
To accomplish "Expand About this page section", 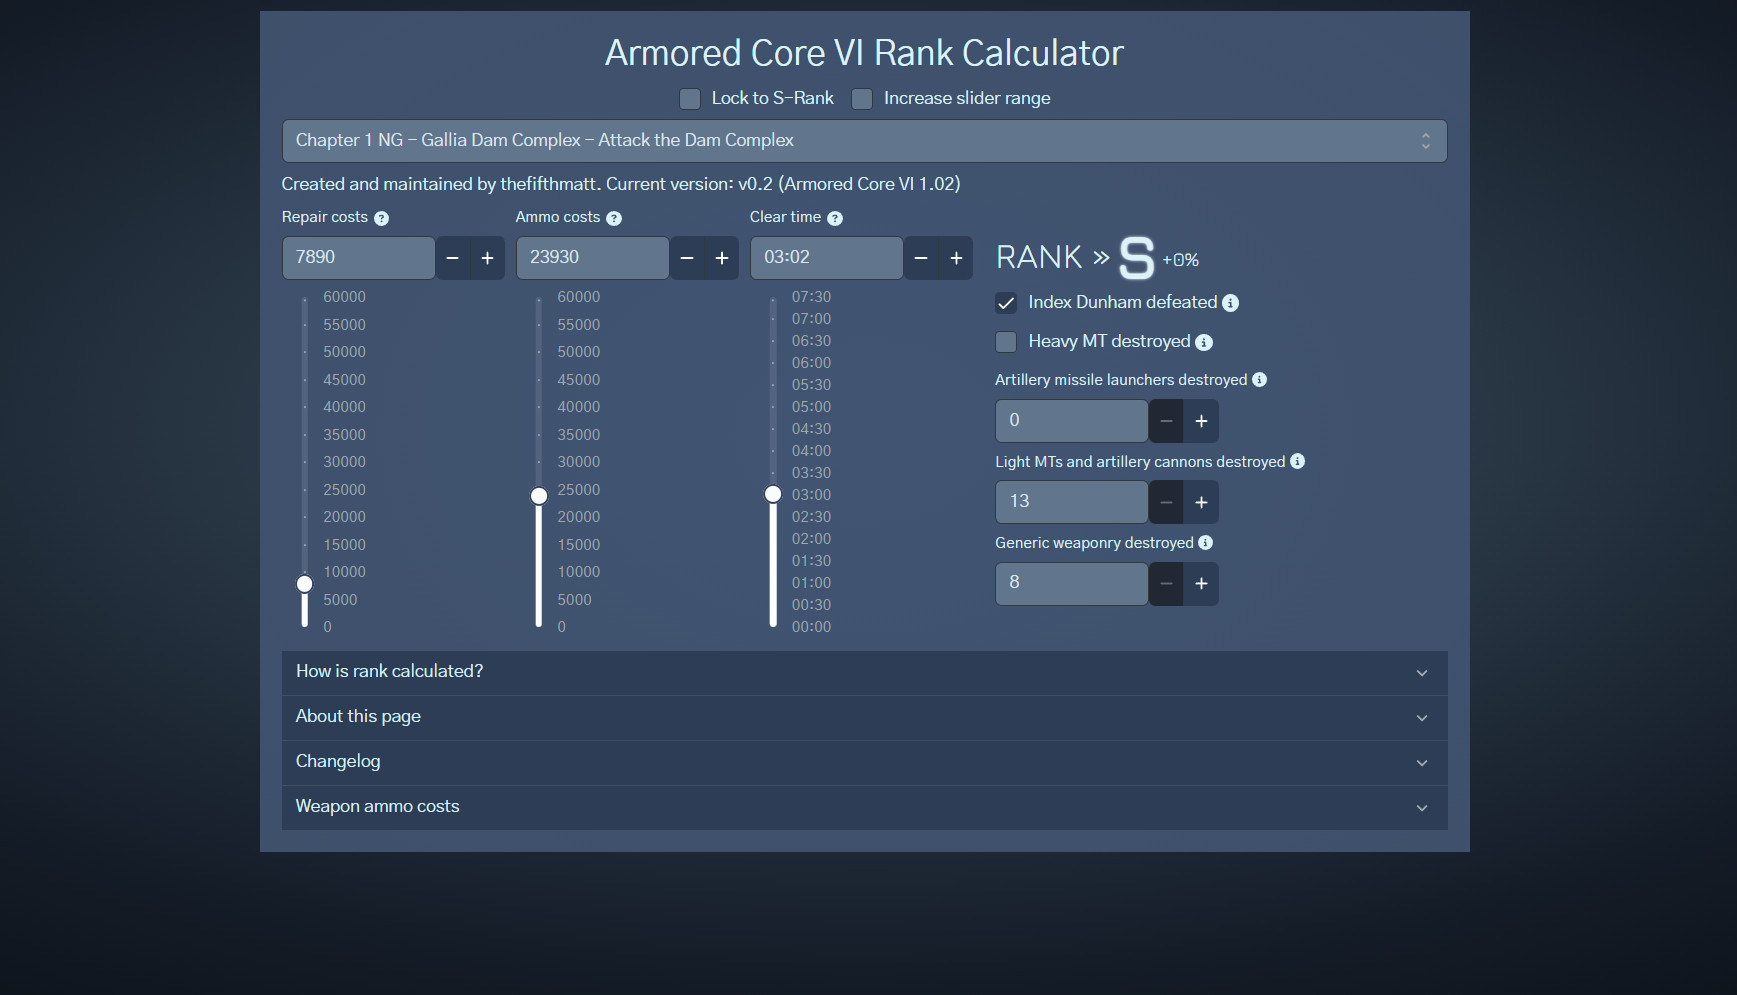I will pos(864,717).
